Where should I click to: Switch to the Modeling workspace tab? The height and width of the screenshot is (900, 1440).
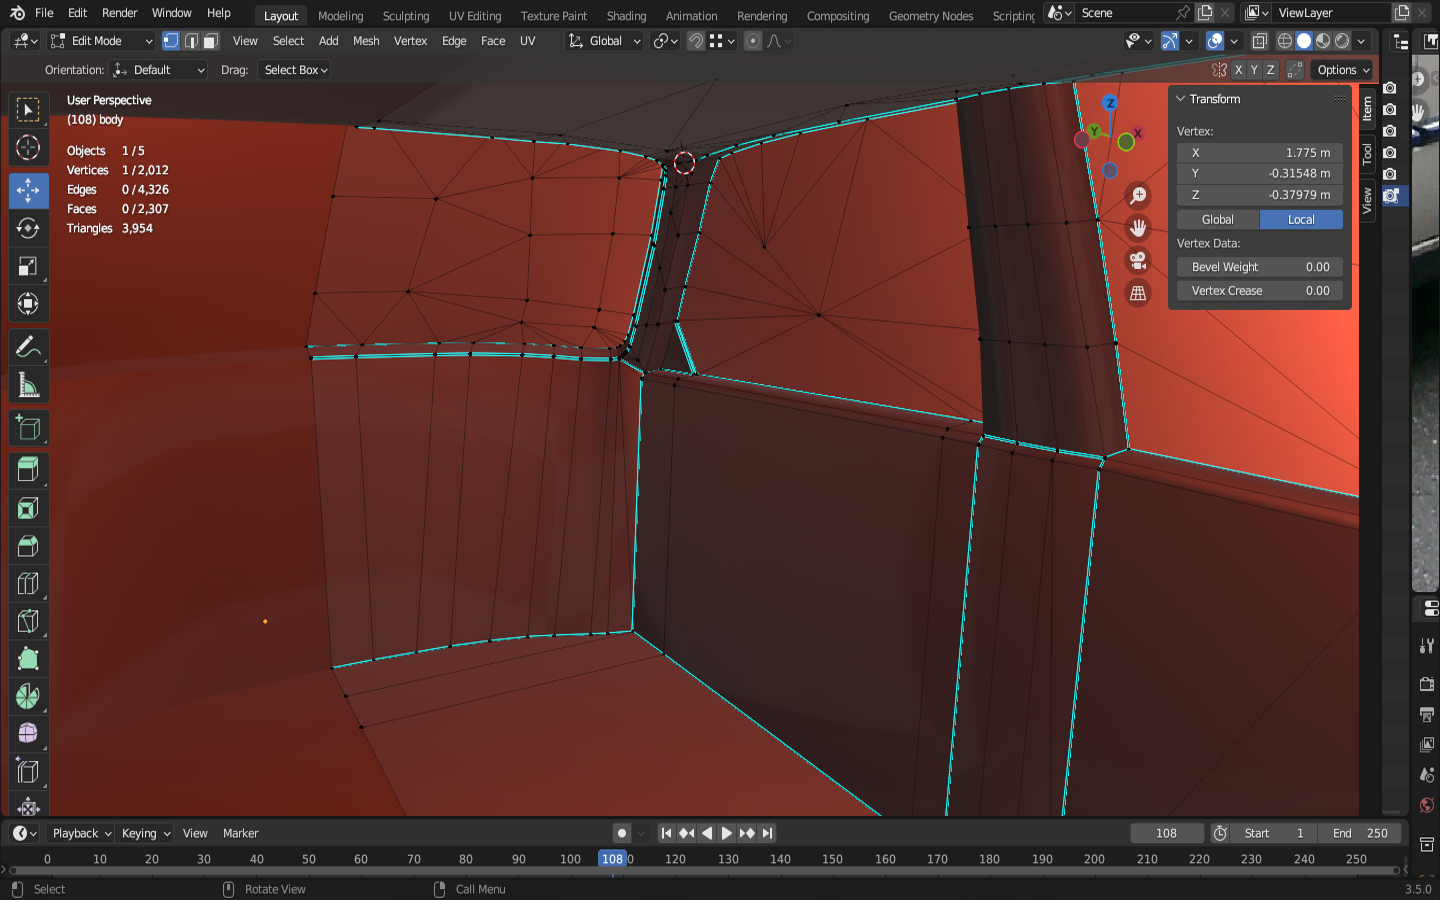point(341,15)
